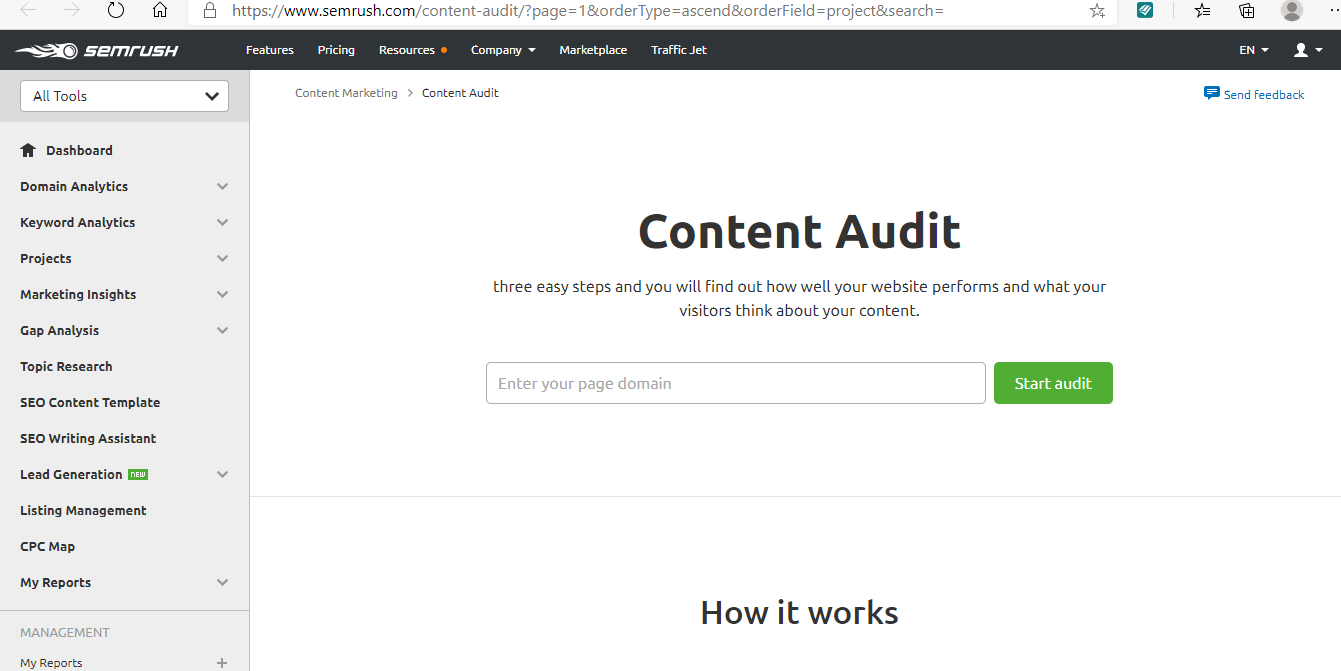The image size is (1341, 671).
Task: Click the browser home icon
Action: point(160,11)
